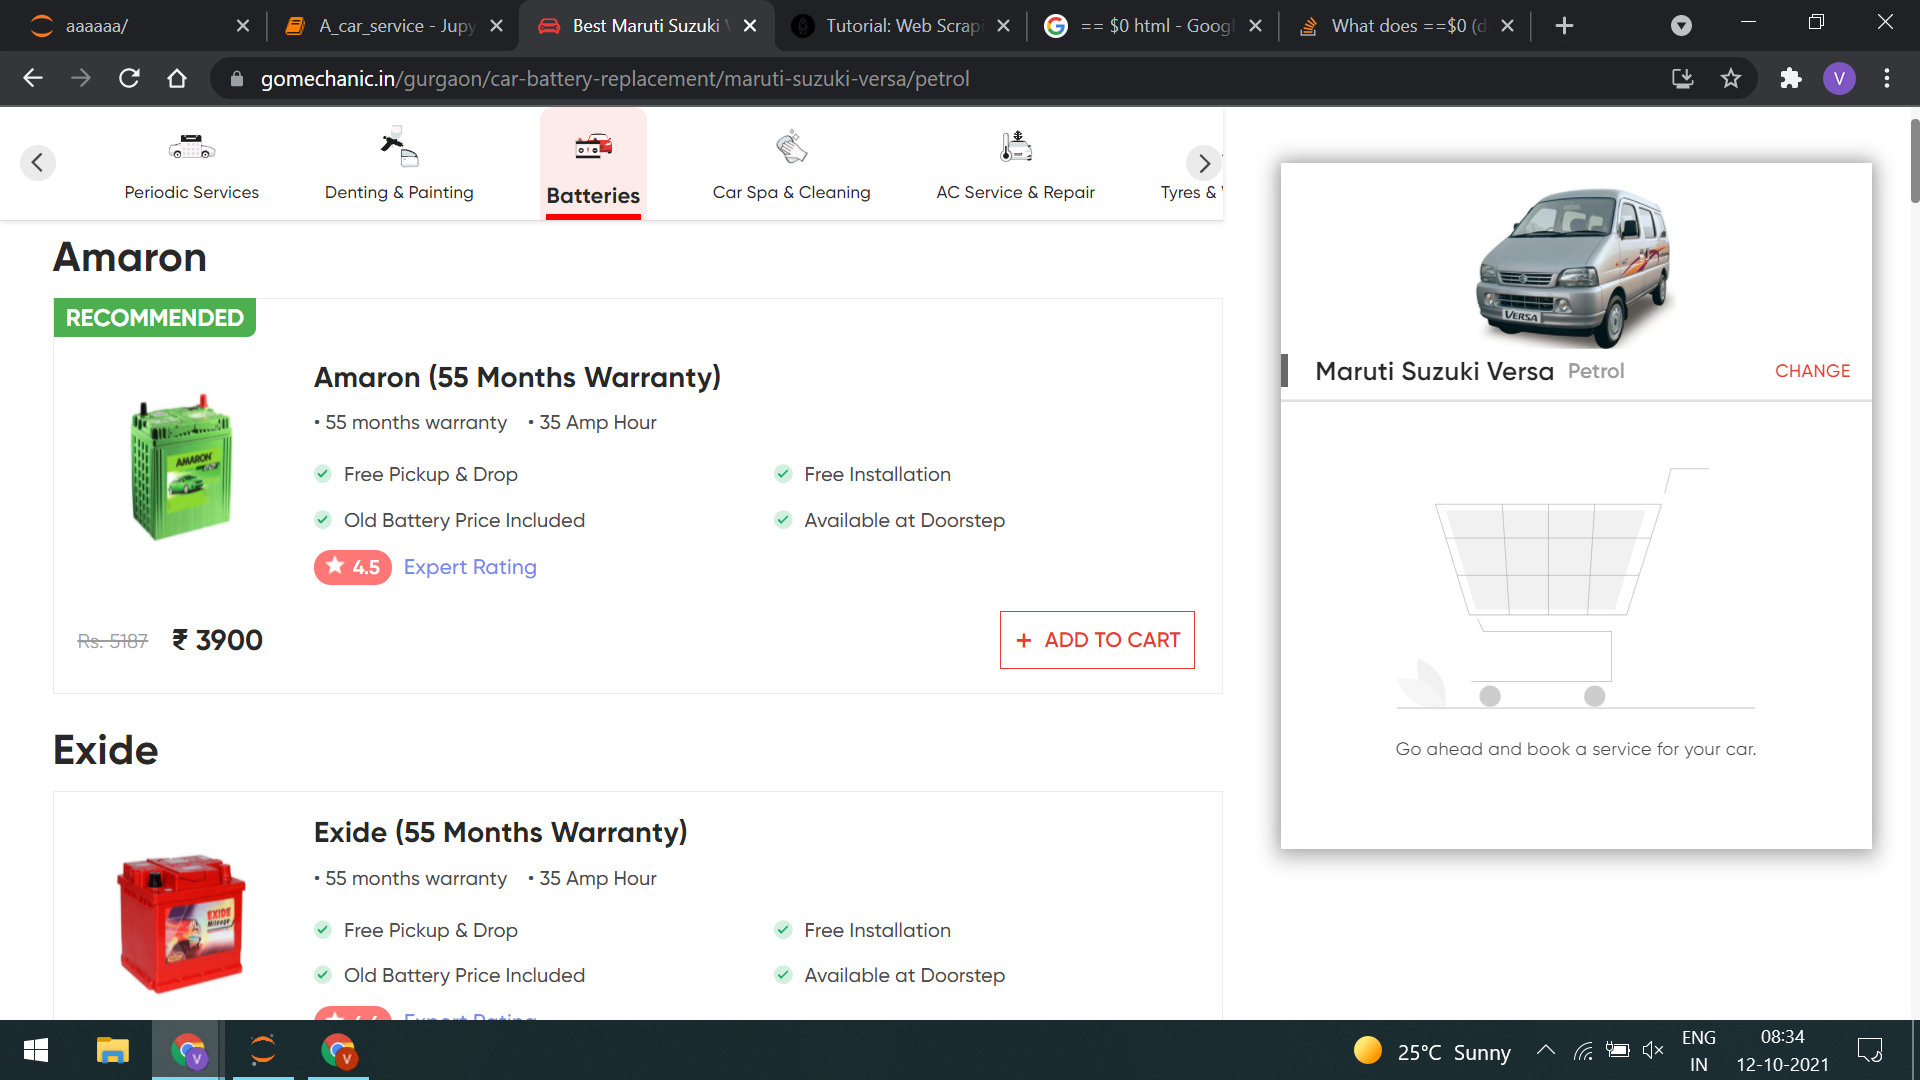Select the Car Spa & Cleaning category

point(791,165)
